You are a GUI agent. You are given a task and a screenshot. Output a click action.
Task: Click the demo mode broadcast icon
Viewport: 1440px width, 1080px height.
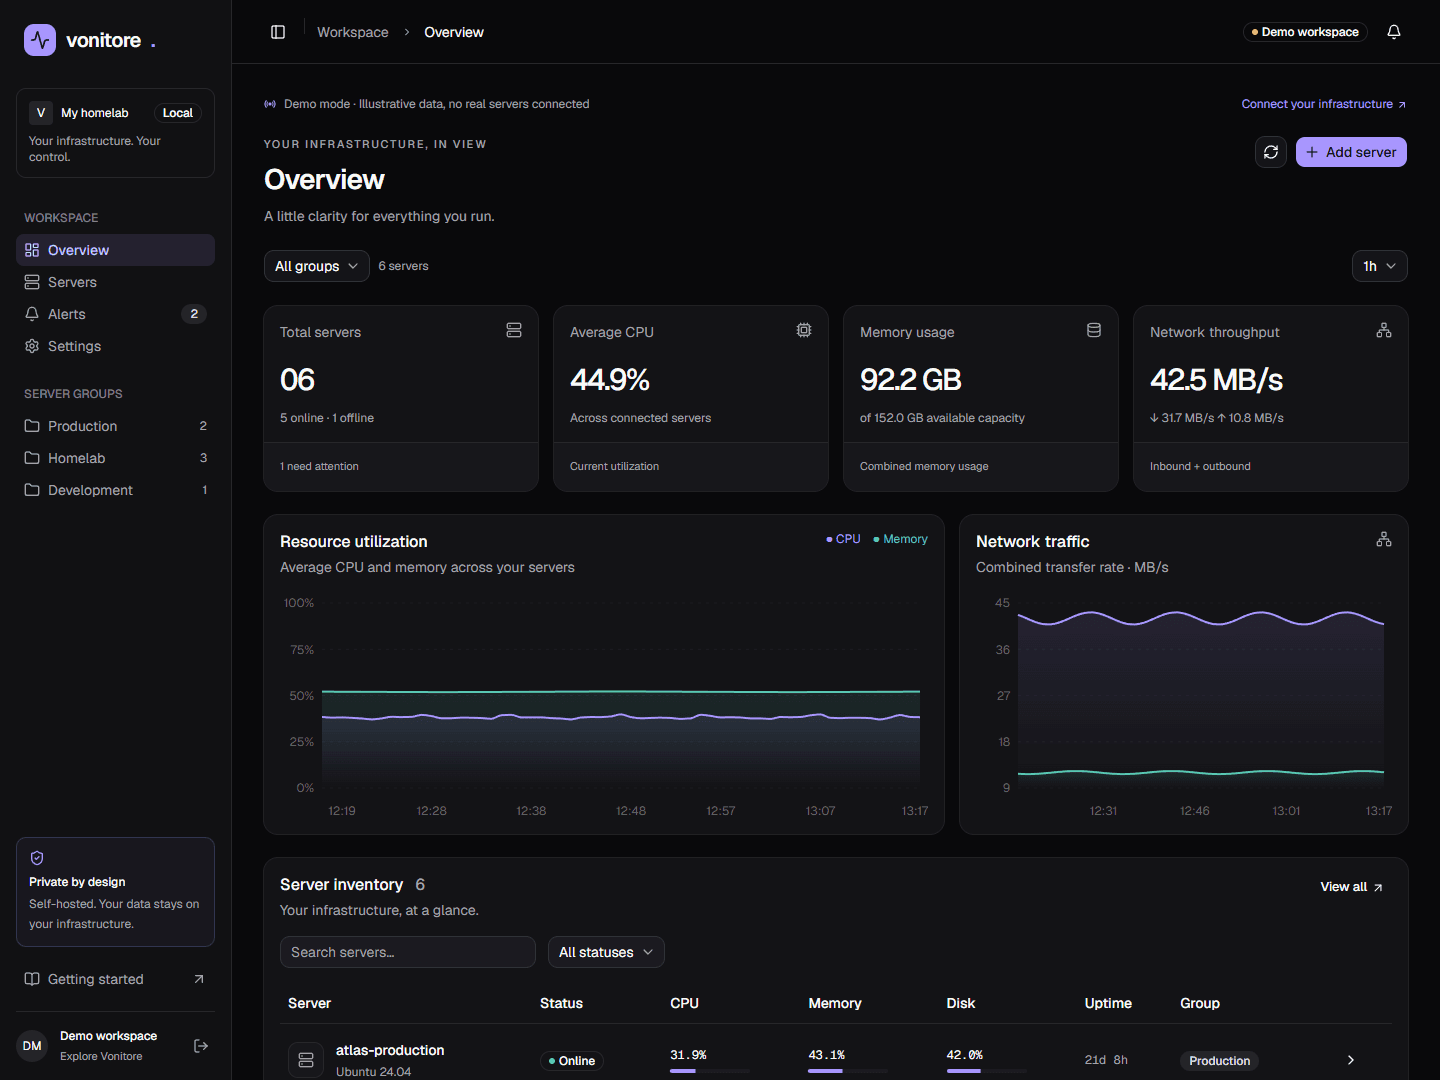point(270,104)
